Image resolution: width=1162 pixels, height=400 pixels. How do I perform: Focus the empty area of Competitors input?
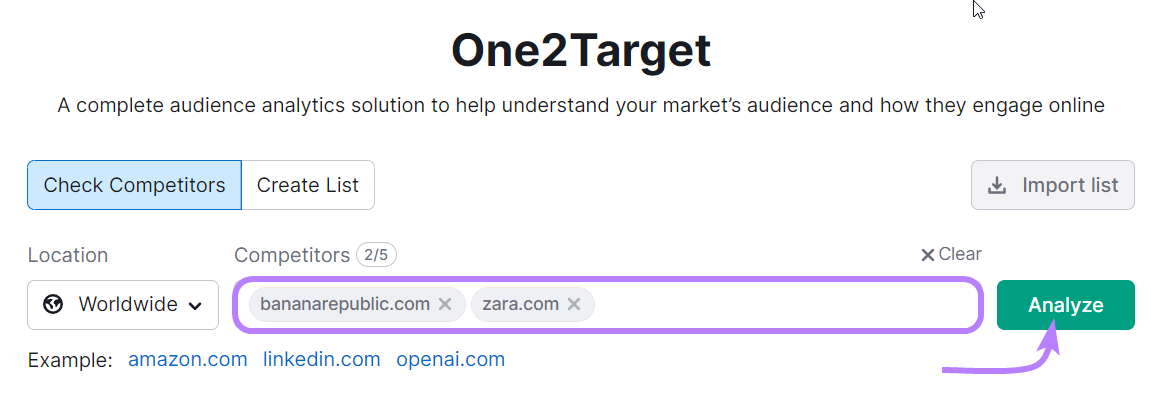tap(780, 304)
